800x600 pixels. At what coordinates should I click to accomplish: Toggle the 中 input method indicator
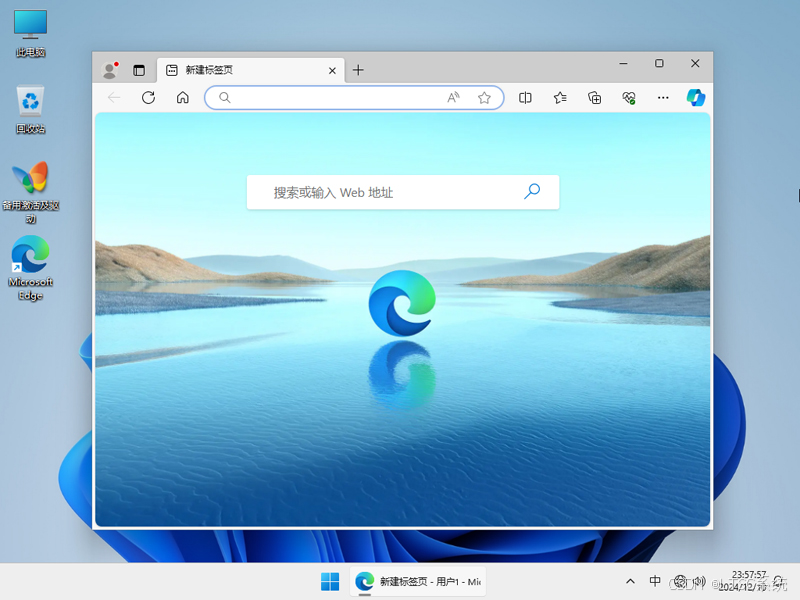pyautogui.click(x=655, y=581)
